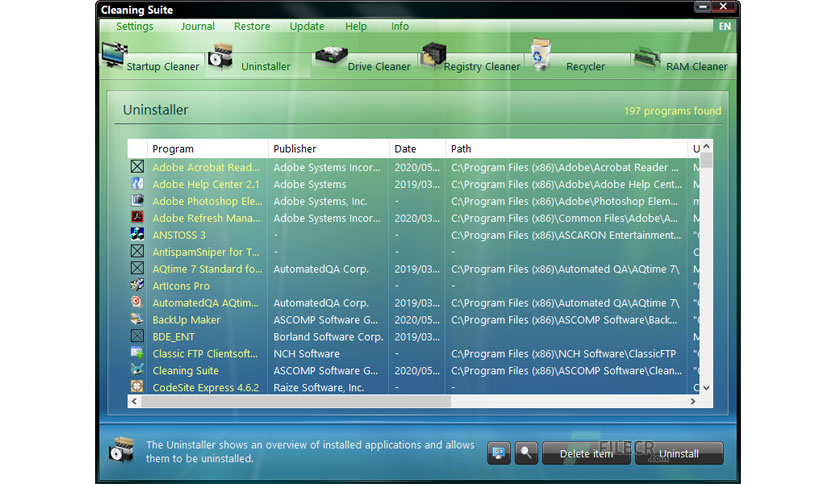Click the AntispamSniper row icon
Screen dimensions: 836x484
coord(137,251)
